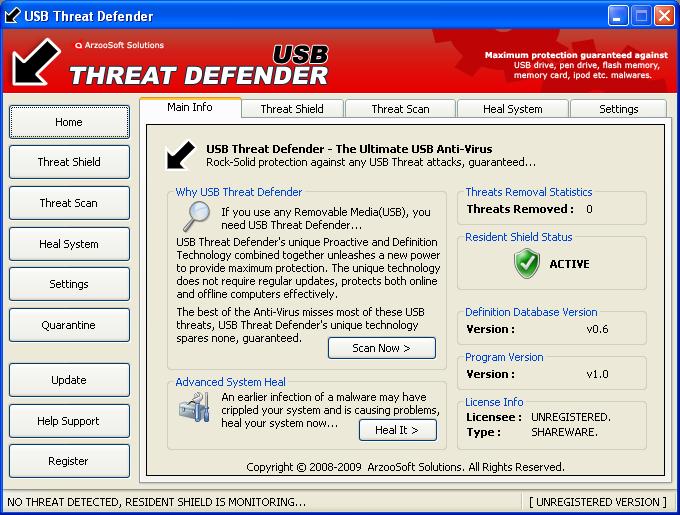The height and width of the screenshot is (515, 680).
Task: Minimize the USB Threat Defender window
Action: (x=618, y=16)
